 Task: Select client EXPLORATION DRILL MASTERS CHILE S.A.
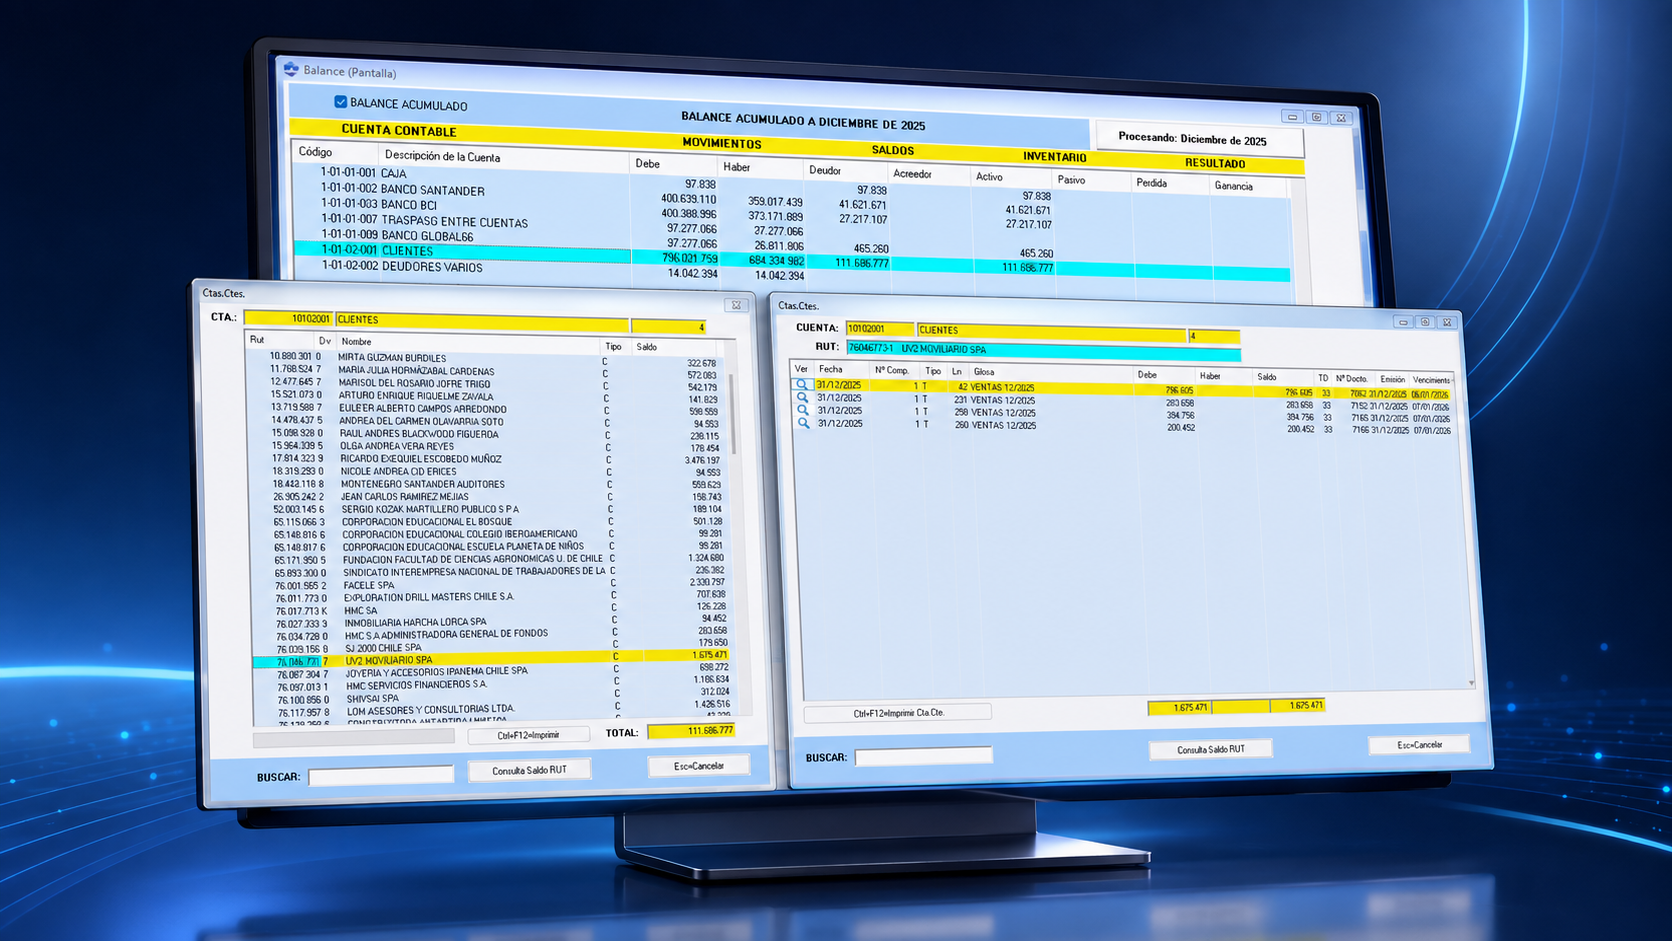point(490,597)
